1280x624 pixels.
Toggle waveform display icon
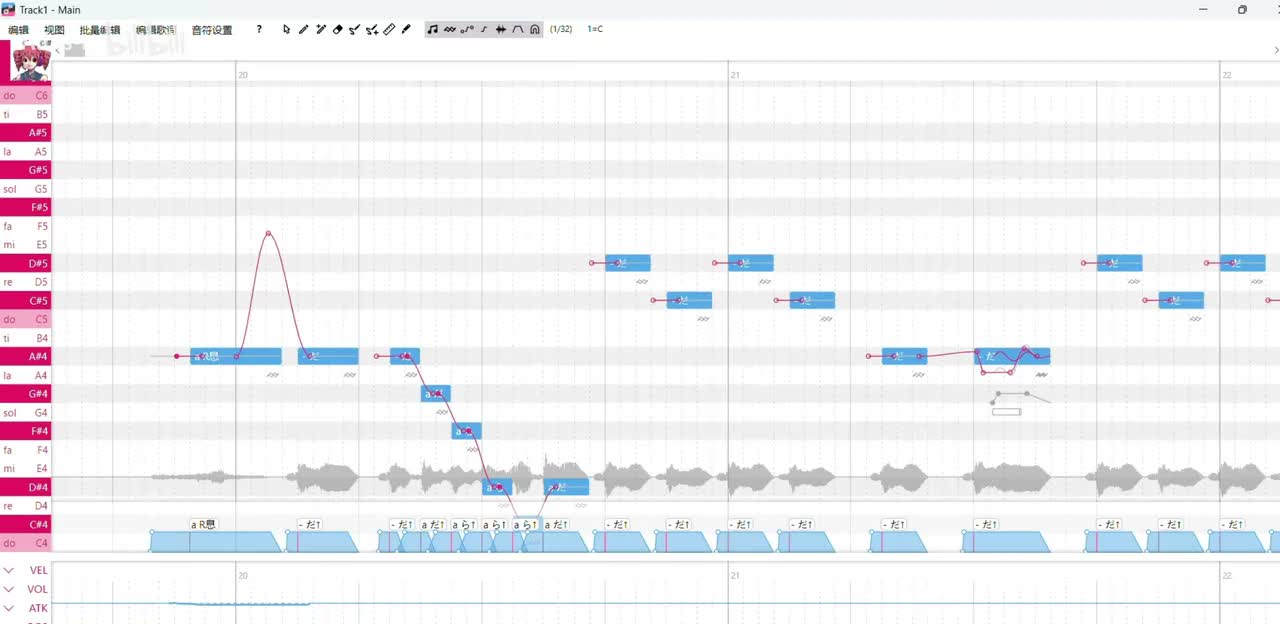[501, 29]
